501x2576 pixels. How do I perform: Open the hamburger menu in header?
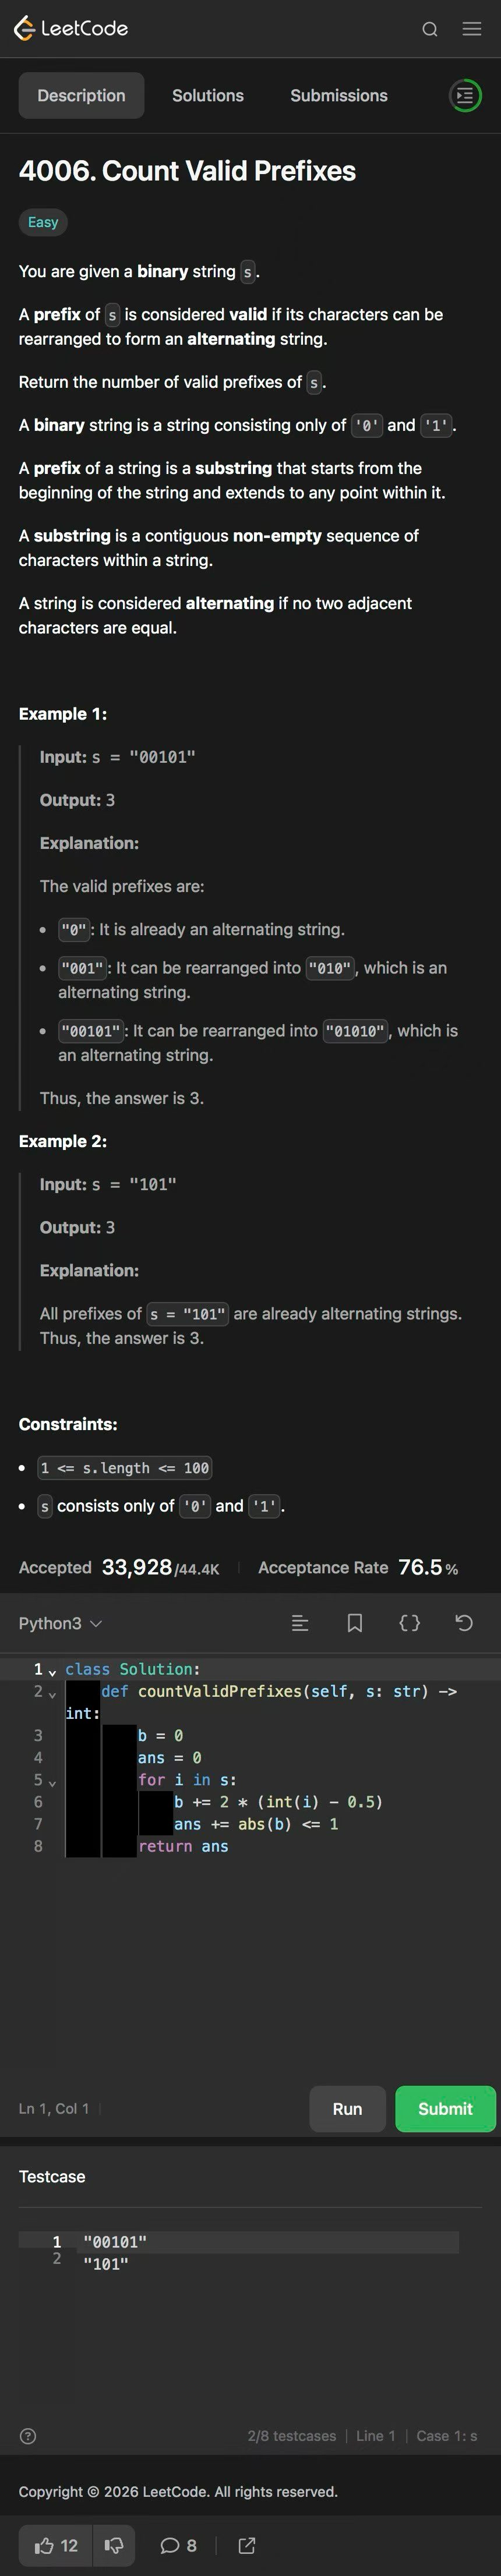tap(472, 29)
